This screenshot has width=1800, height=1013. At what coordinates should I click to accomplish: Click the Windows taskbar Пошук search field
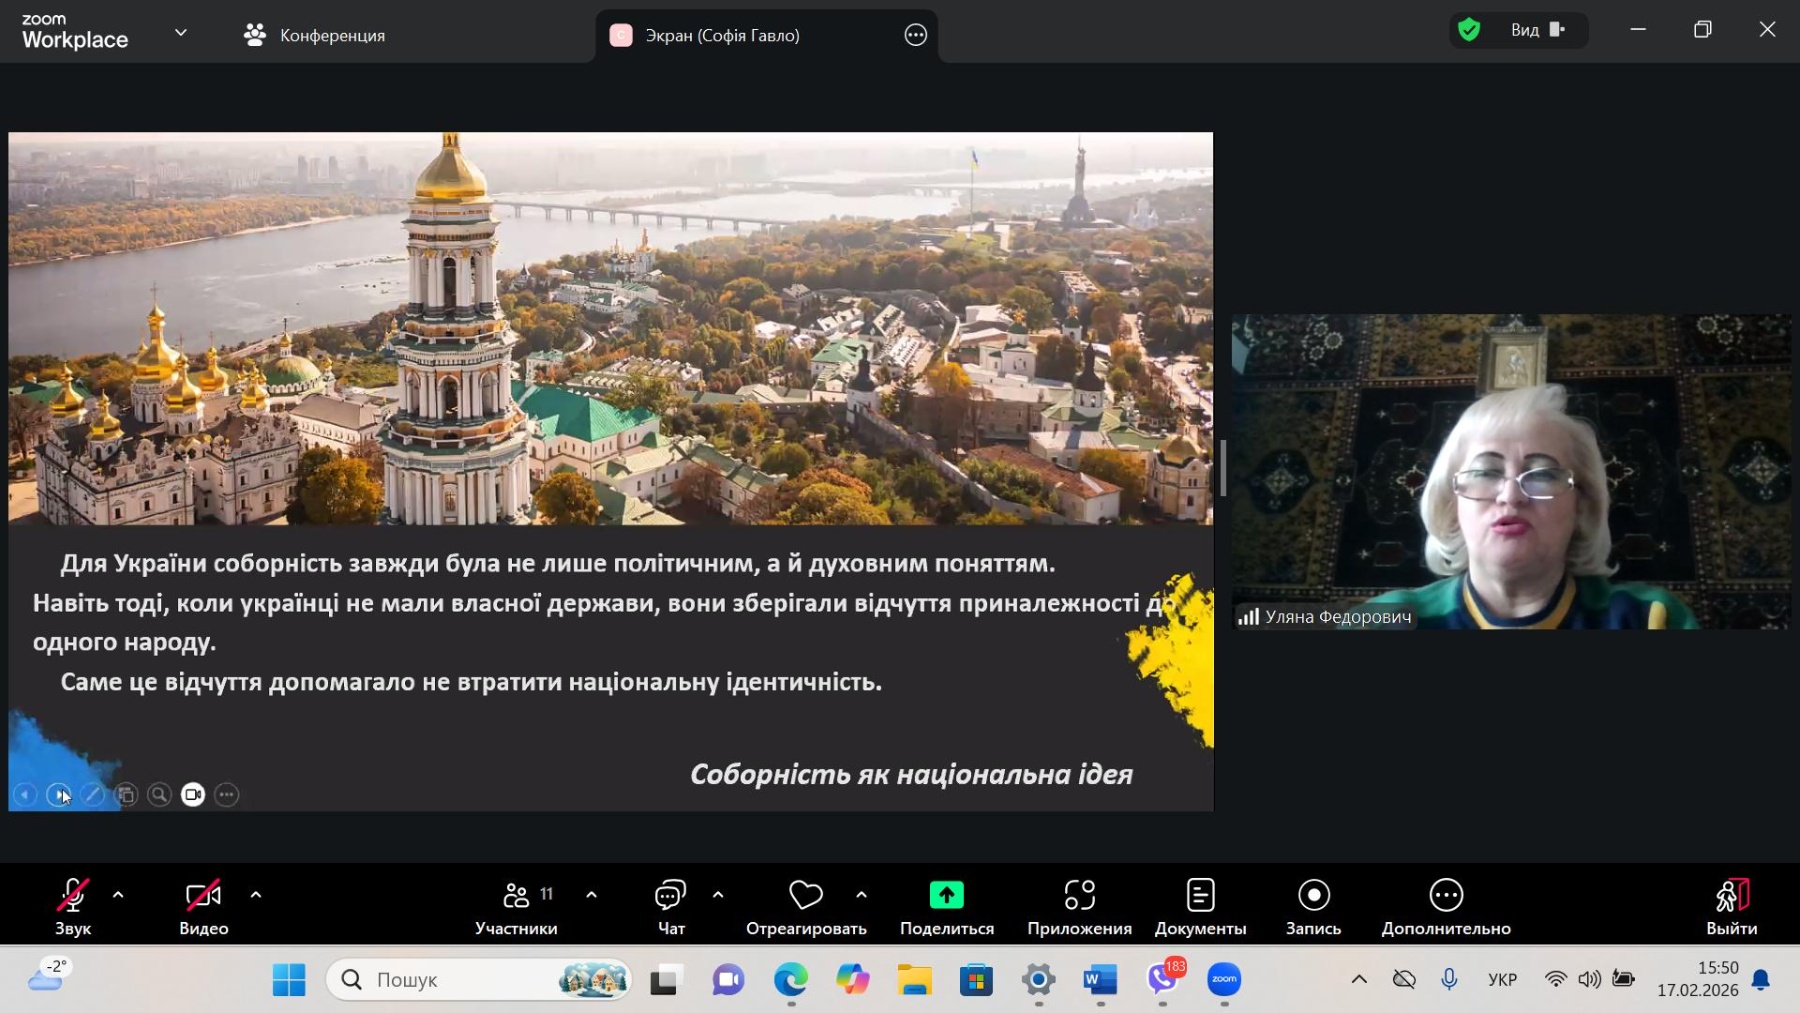click(x=460, y=980)
